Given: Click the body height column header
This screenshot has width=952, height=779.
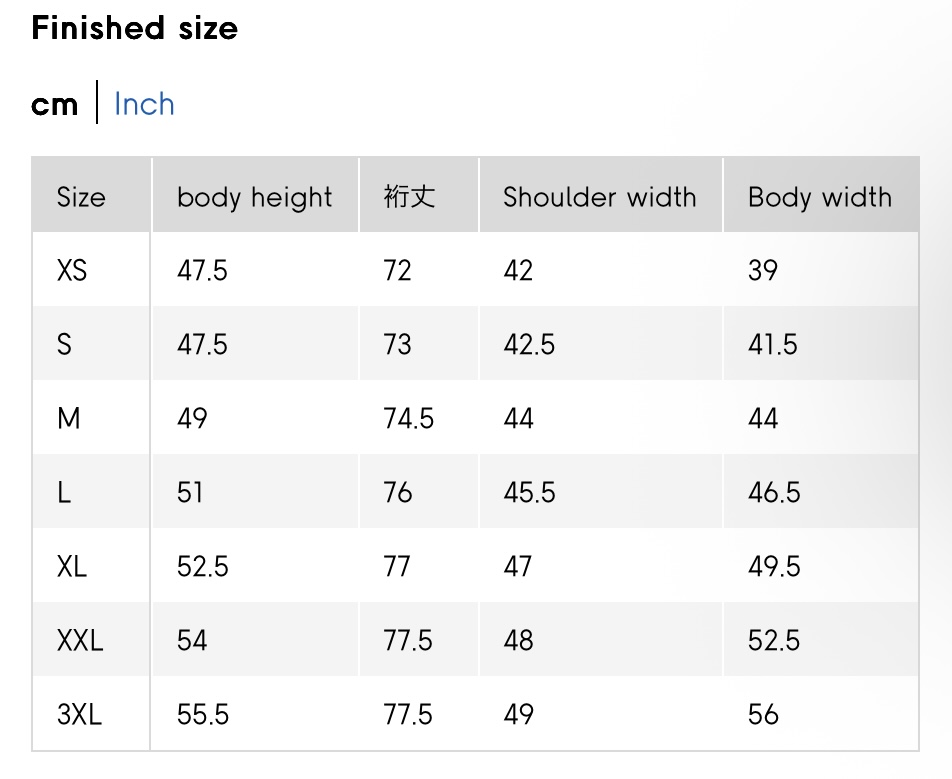Looking at the screenshot, I should pyautogui.click(x=254, y=197).
